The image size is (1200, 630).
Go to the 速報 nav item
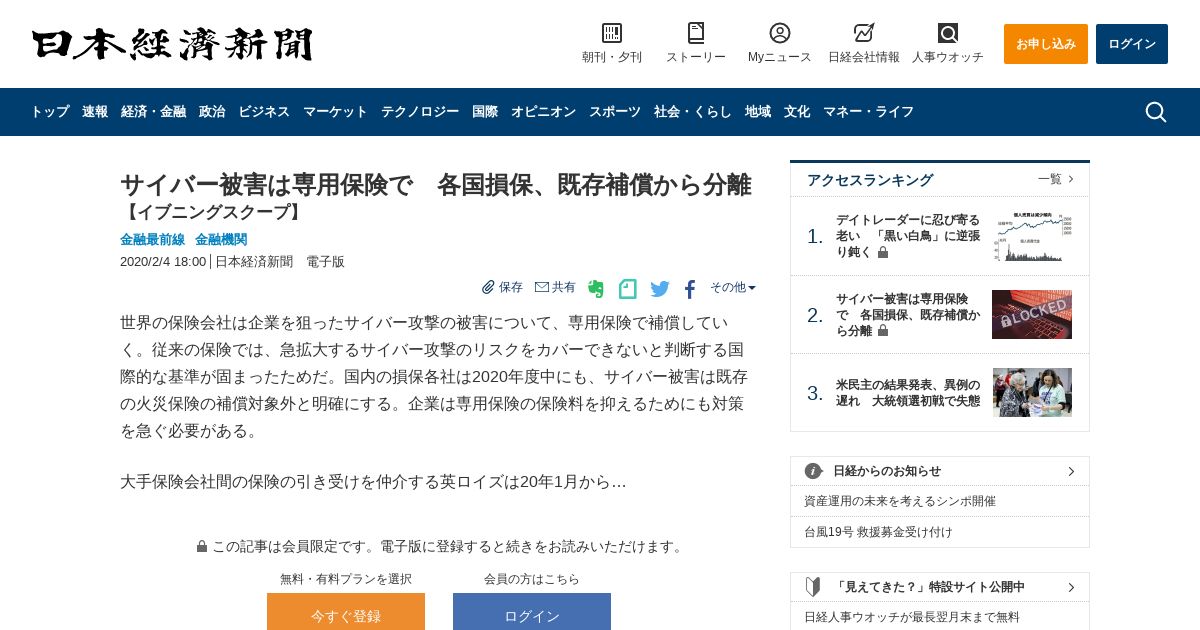pyautogui.click(x=95, y=112)
